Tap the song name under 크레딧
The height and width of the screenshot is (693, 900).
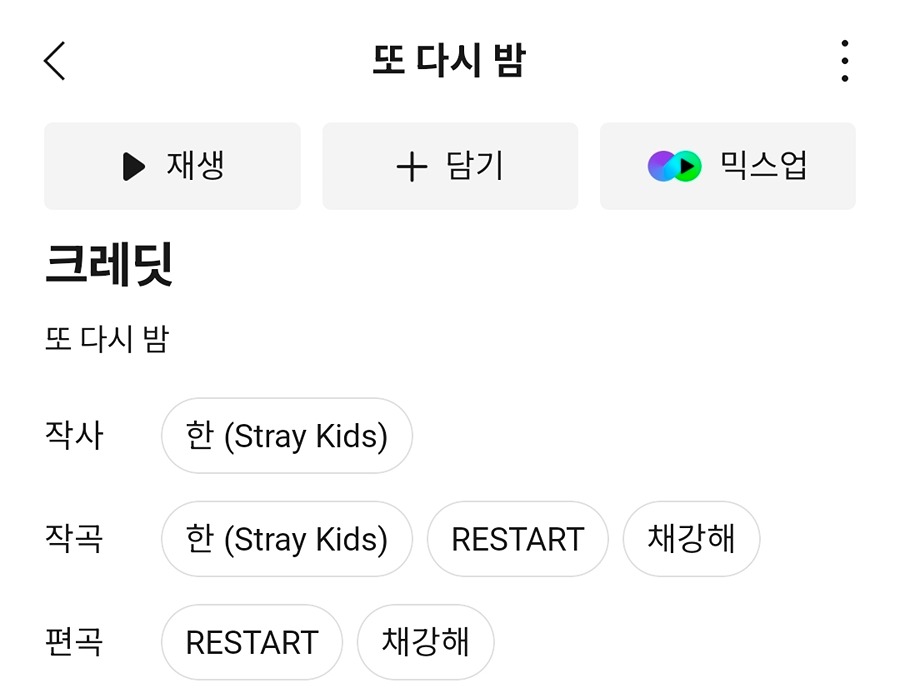[x=107, y=339]
